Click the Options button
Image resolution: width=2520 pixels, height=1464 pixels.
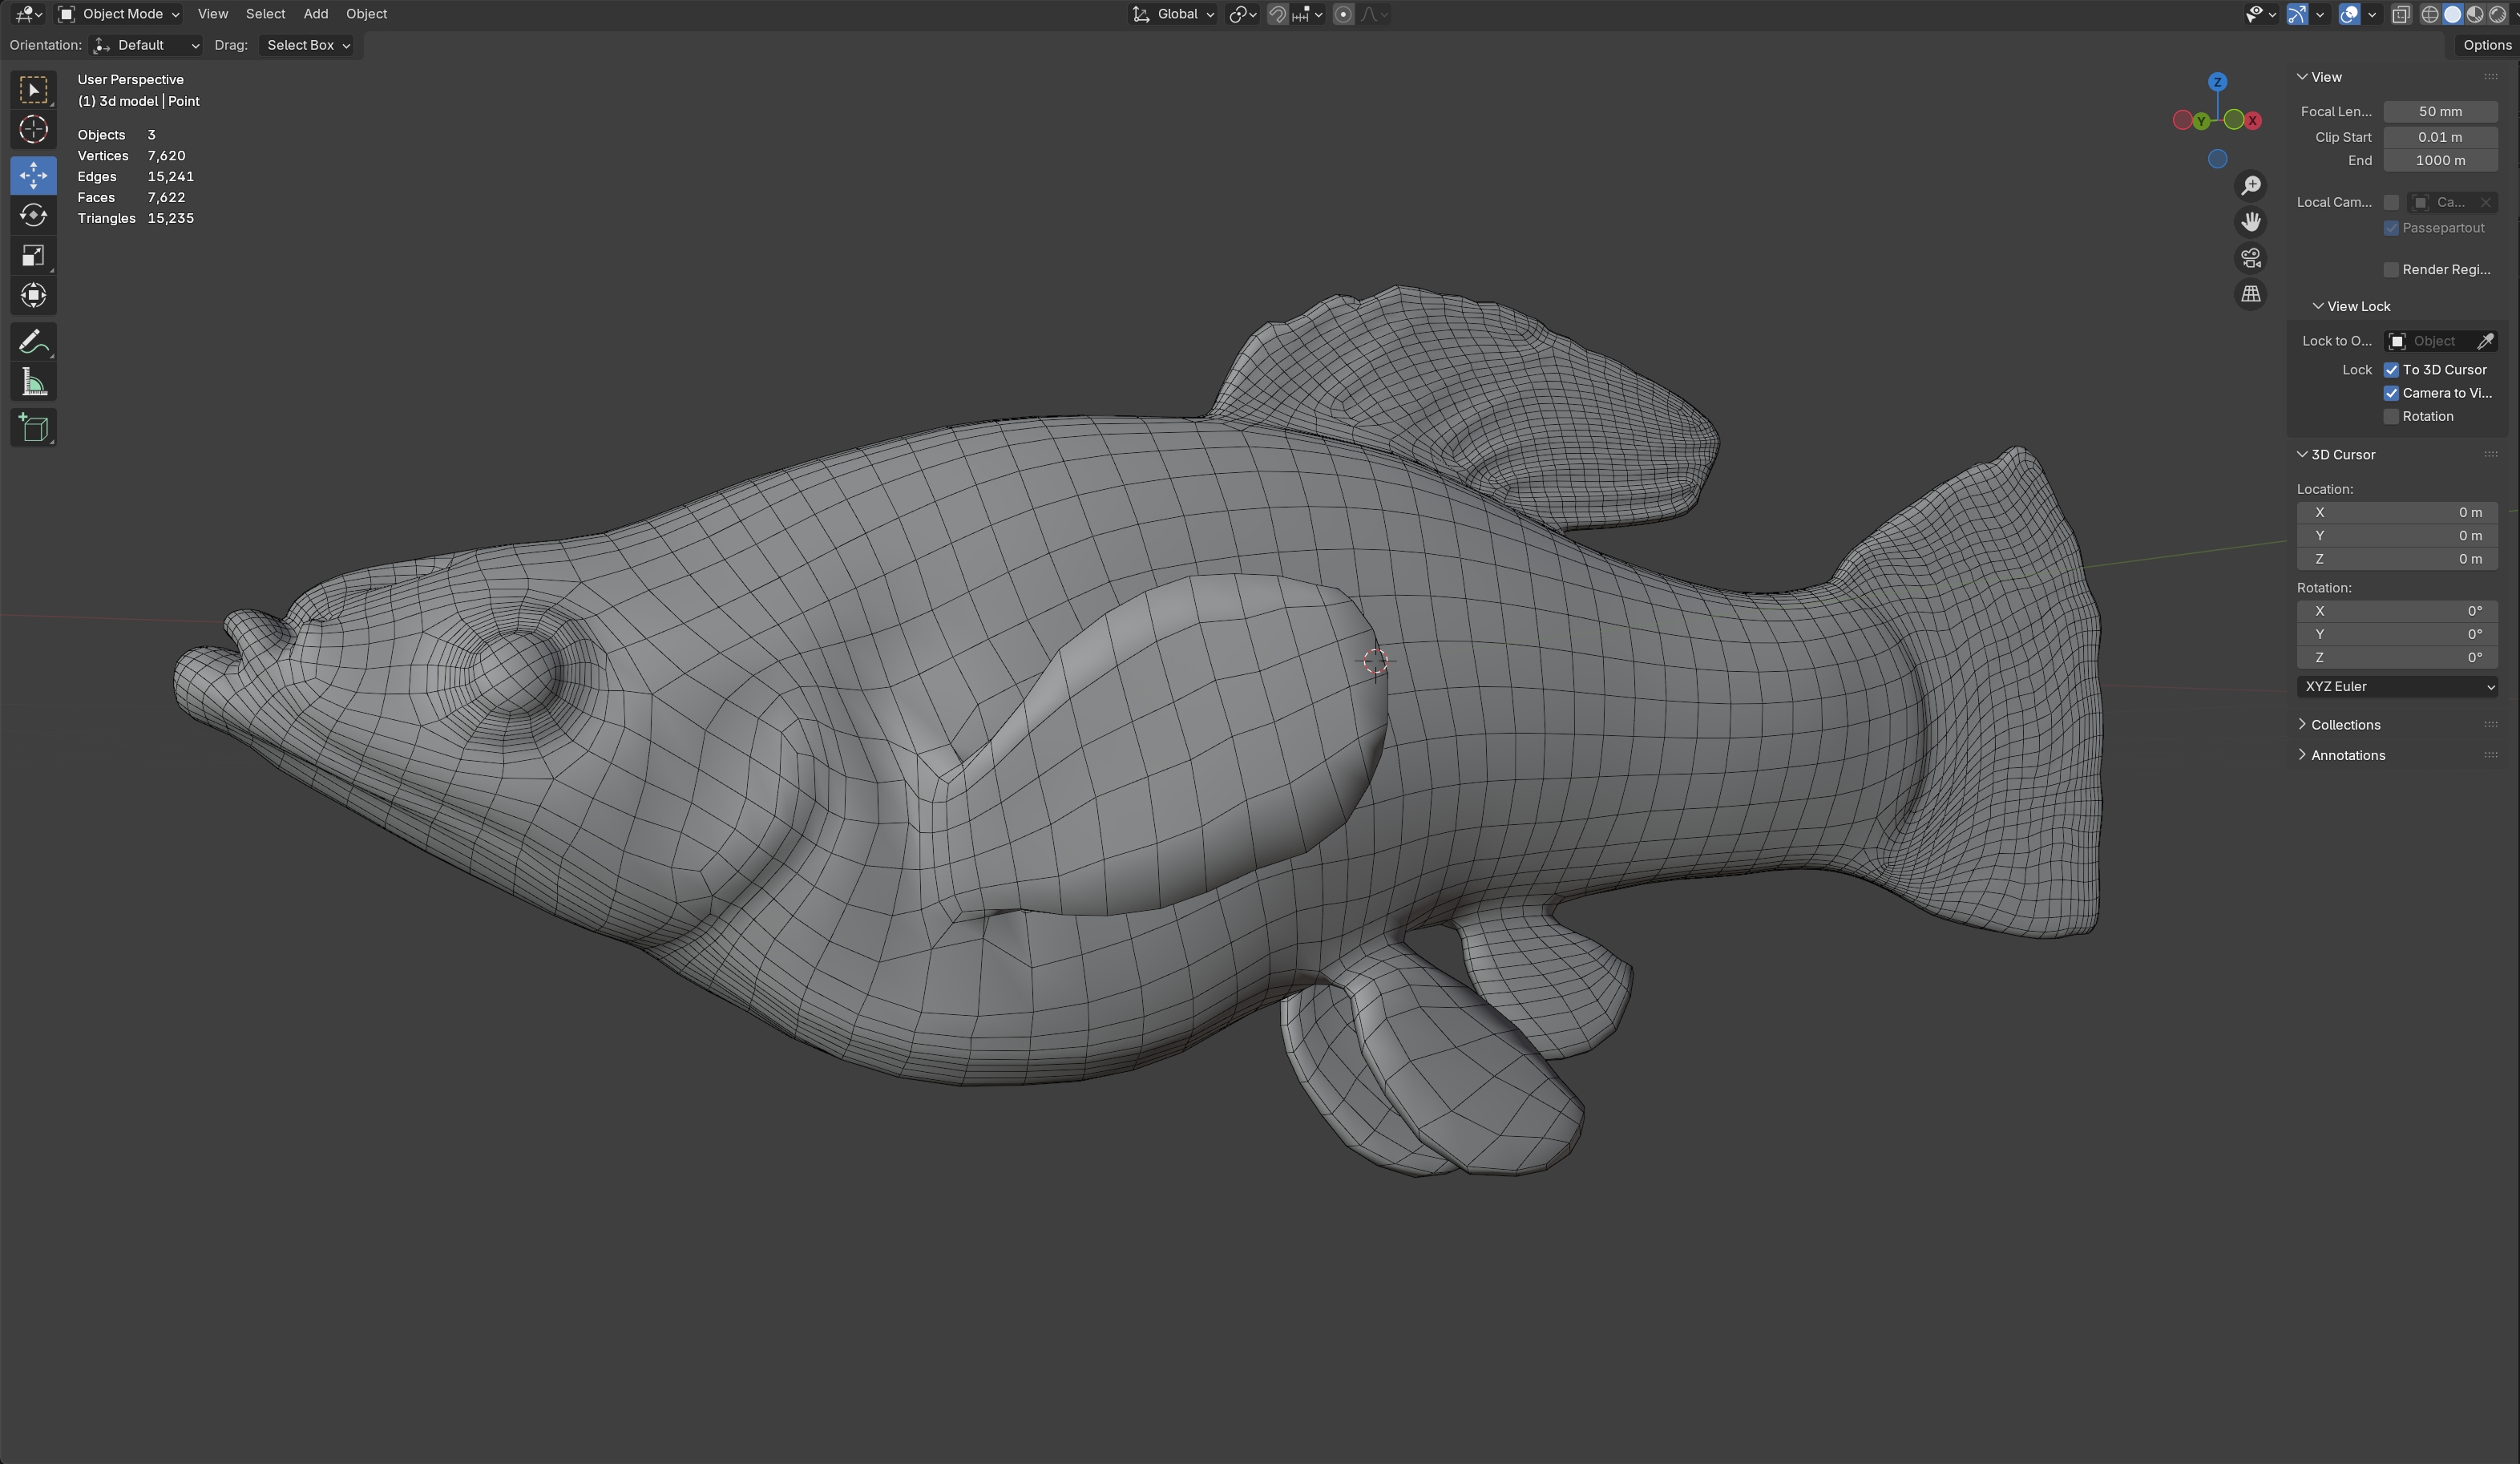click(2486, 45)
